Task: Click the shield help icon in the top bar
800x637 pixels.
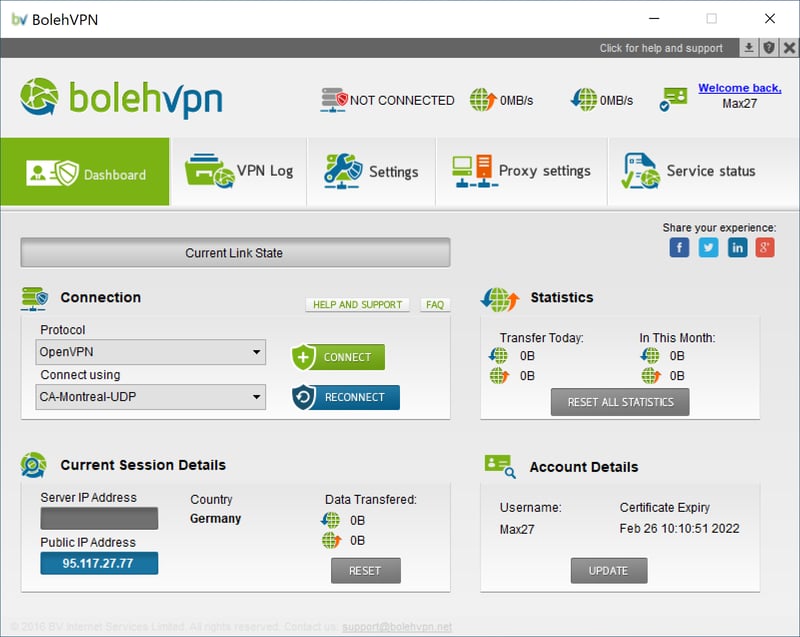Action: point(769,48)
